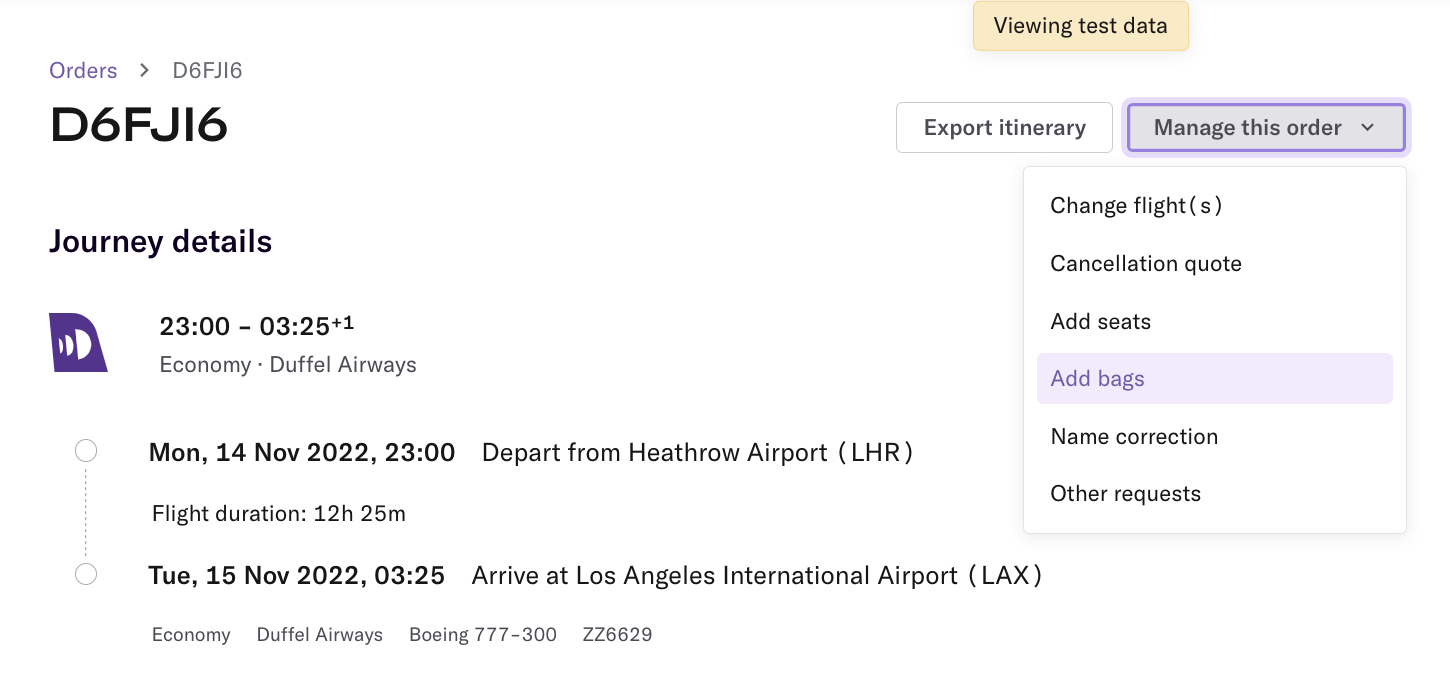Image resolution: width=1450 pixels, height=674 pixels.
Task: Click the Flight duration 12h 25m text
Action: 279,514
